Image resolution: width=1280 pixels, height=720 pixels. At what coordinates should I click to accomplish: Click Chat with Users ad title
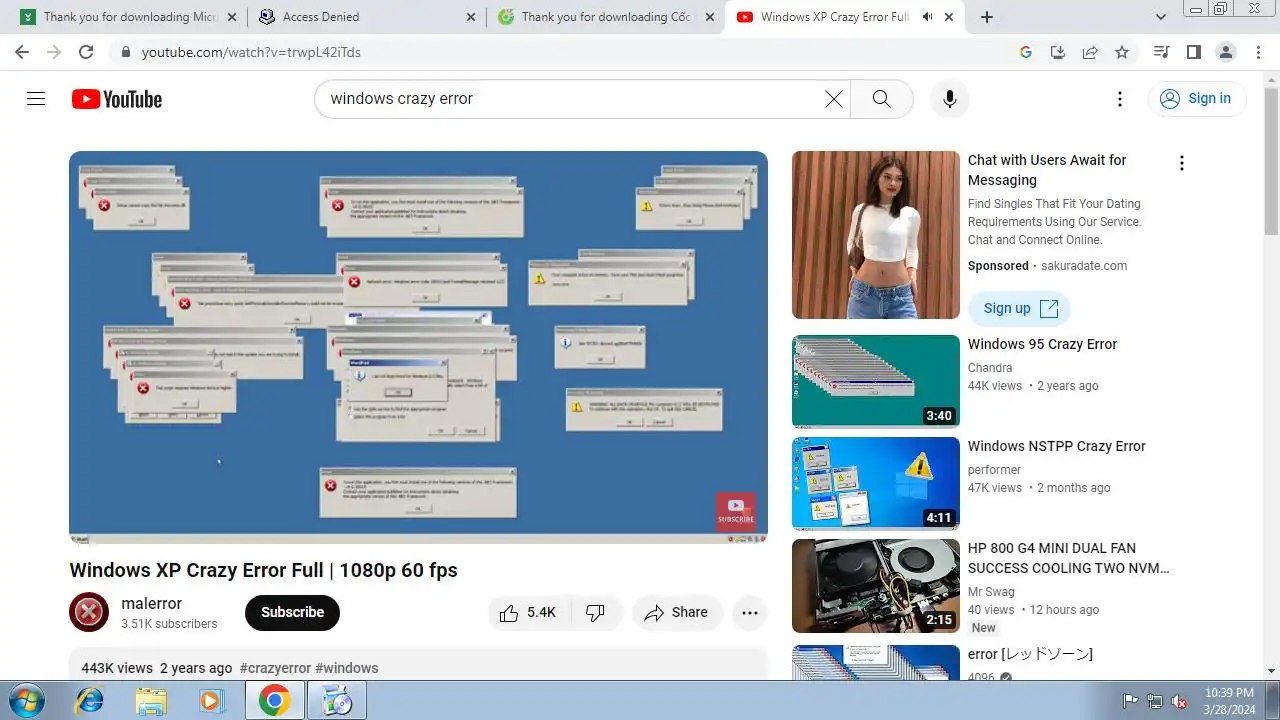pyautogui.click(x=1047, y=170)
